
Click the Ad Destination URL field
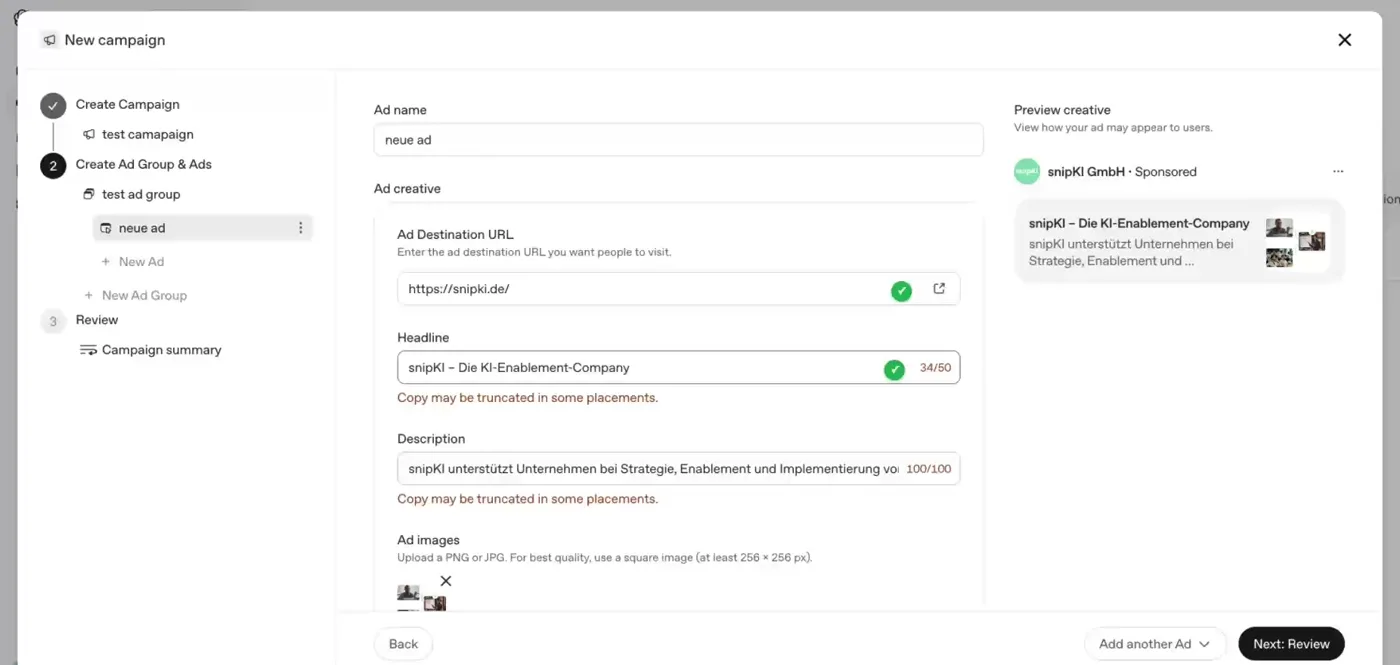point(678,289)
